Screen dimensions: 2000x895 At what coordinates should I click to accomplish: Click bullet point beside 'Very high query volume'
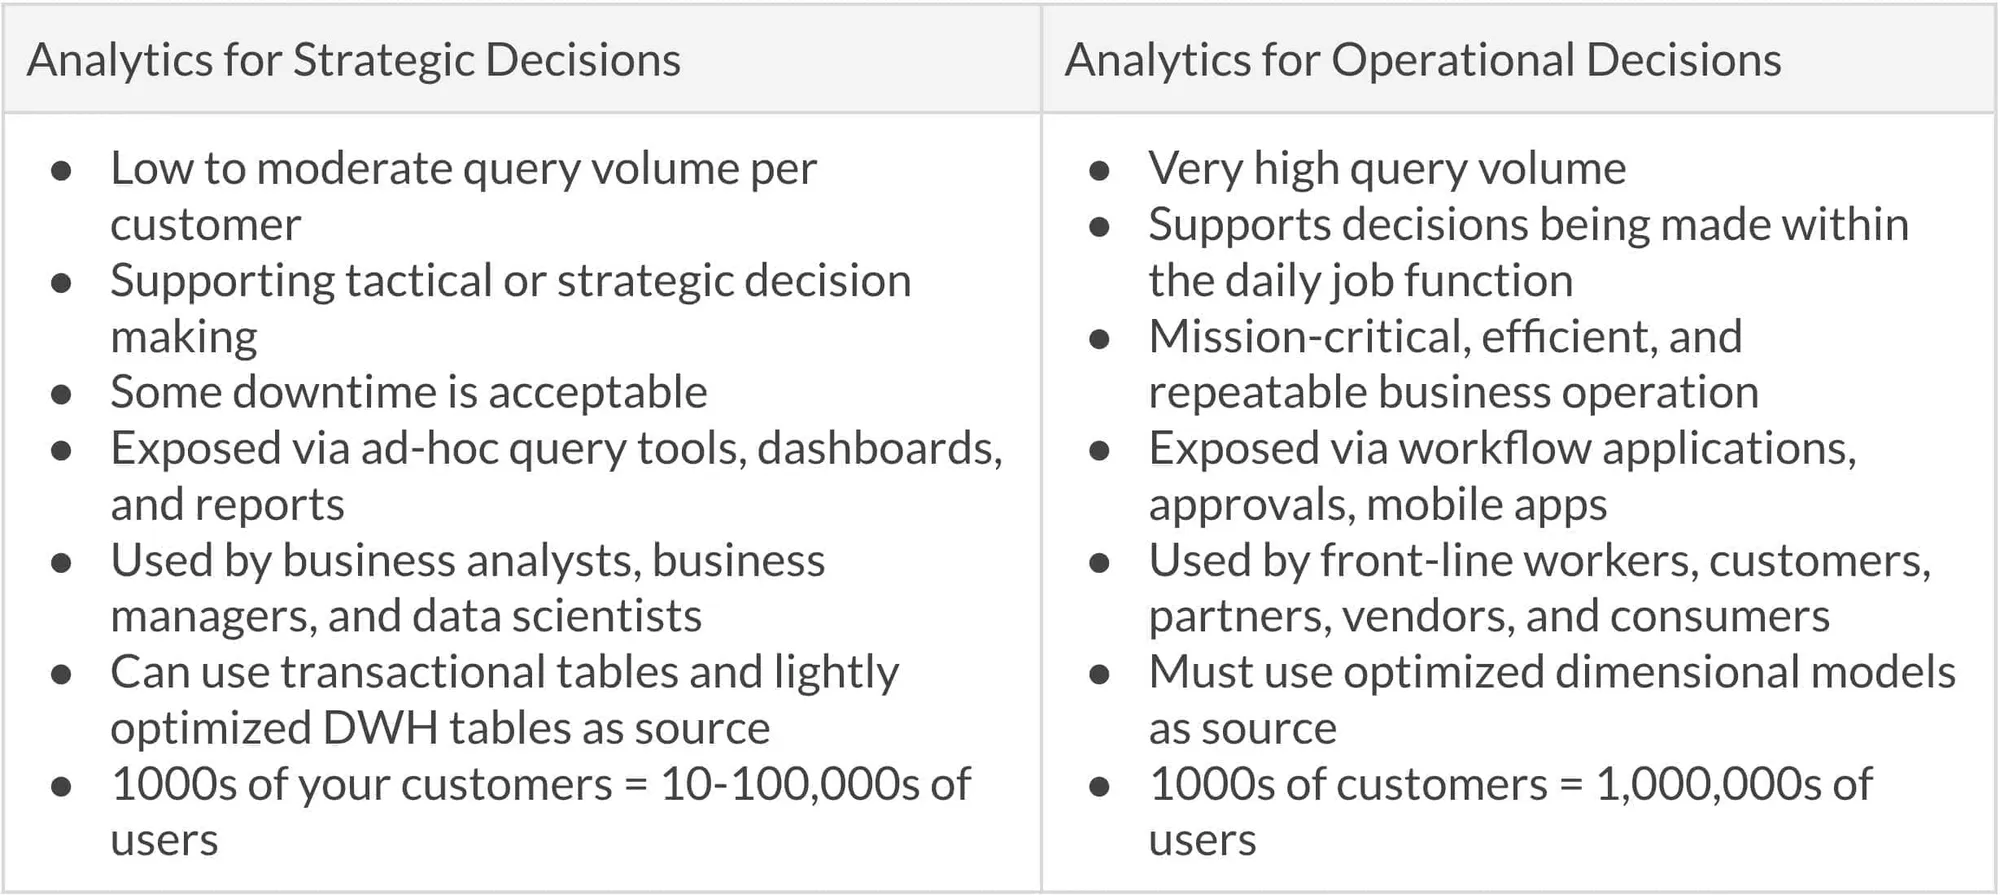[x=1099, y=171]
